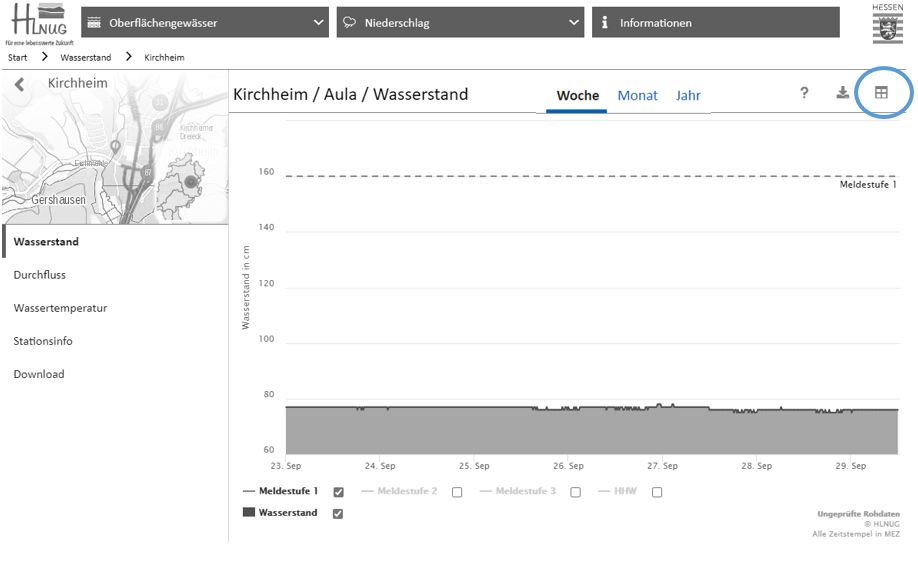Click the HLNUG logo
918x573 pixels.
[38, 23]
